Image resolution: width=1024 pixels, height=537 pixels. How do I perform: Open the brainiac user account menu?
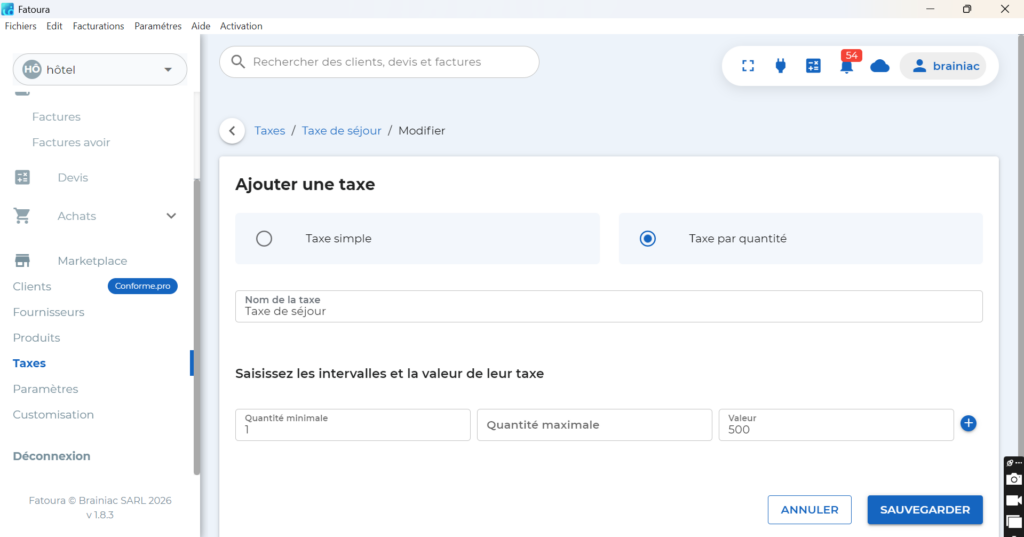pyautogui.click(x=943, y=66)
